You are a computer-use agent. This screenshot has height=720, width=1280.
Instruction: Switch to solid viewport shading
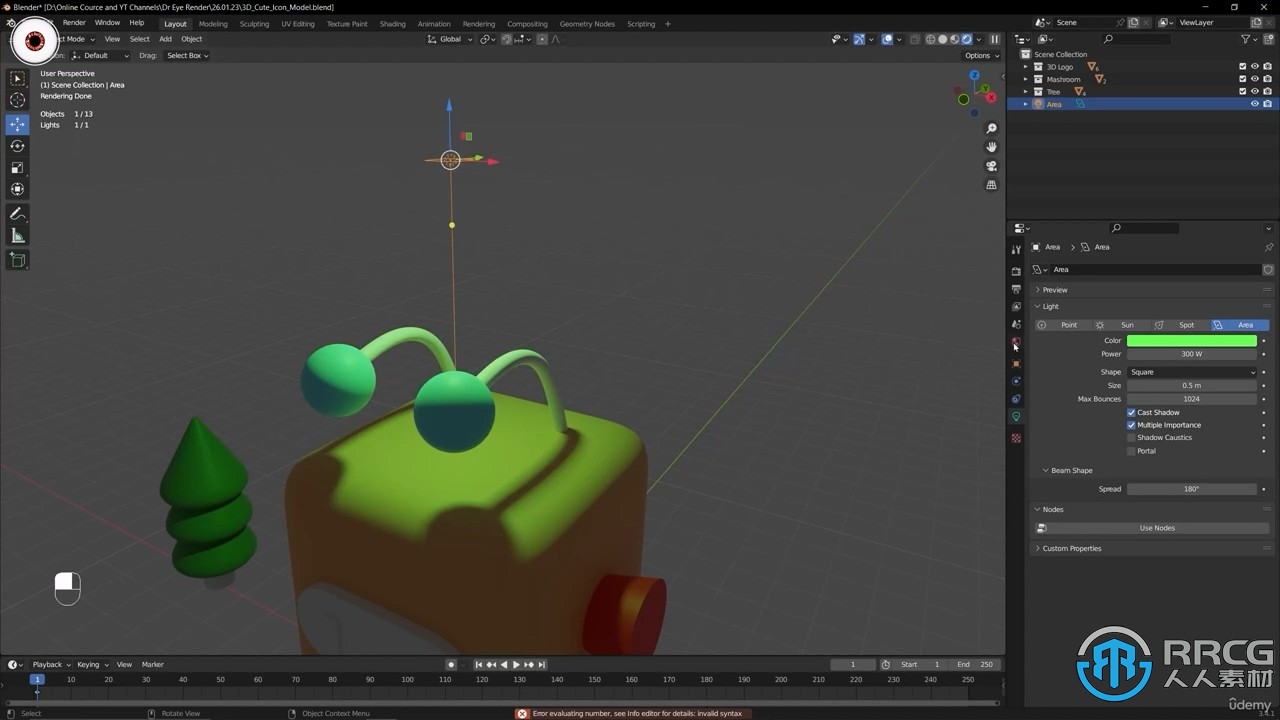[x=942, y=39]
